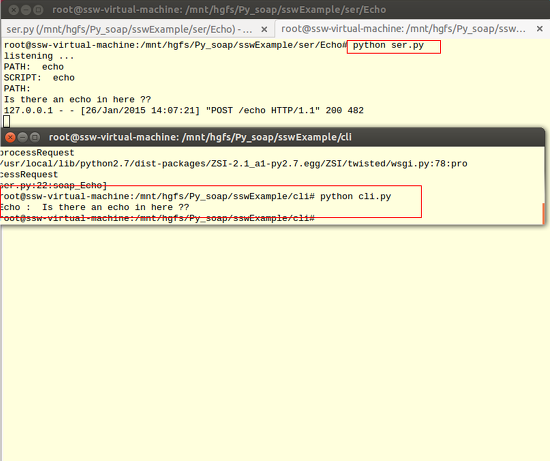The height and width of the screenshot is (461, 550).
Task: Maximize the ser/Echo background terminal window
Action: click(38, 10)
